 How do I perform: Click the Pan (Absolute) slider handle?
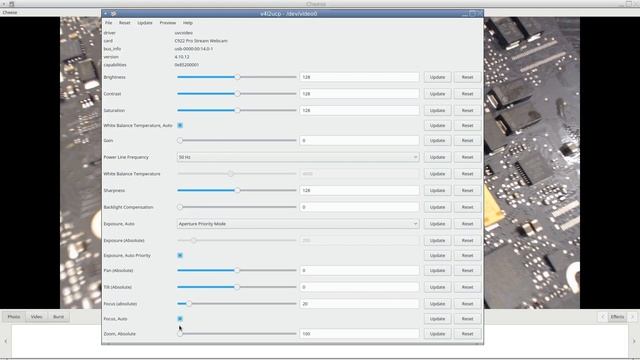[x=237, y=270]
